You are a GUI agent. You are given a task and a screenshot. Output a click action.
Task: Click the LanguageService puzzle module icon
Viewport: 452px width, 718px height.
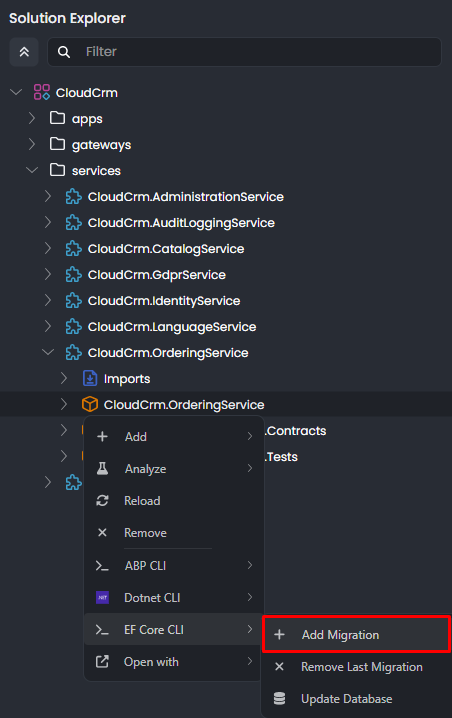coord(74,326)
